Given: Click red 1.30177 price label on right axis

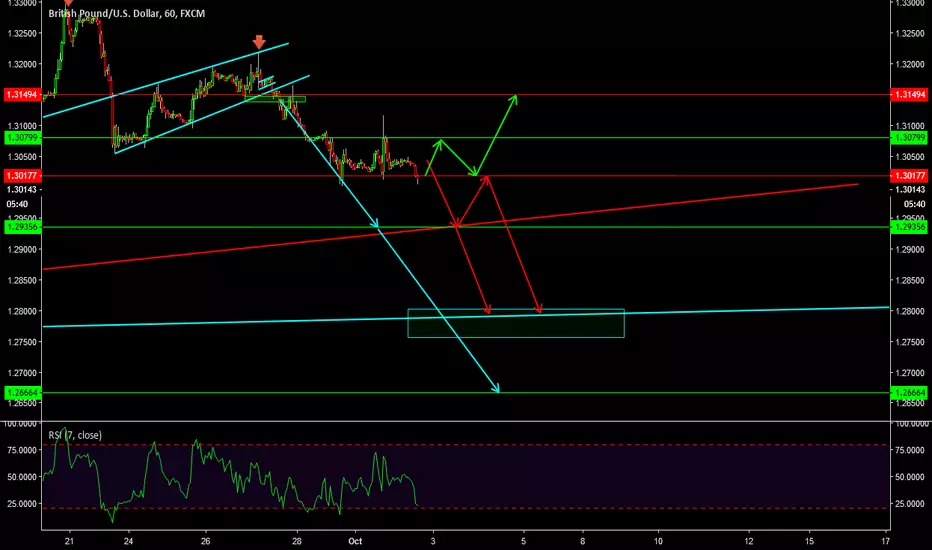Looking at the screenshot, I should 909,175.
